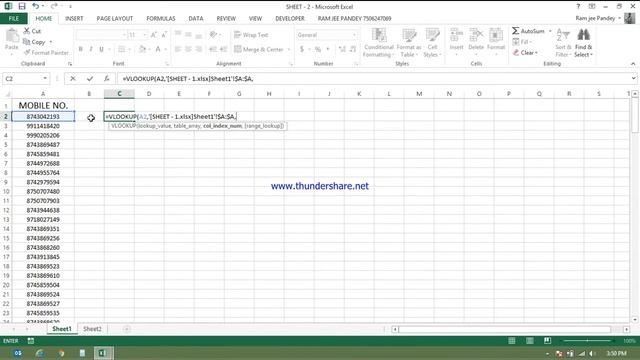Switch to Page Layout view in status bar
The image size is (640, 360).
pos(530,341)
